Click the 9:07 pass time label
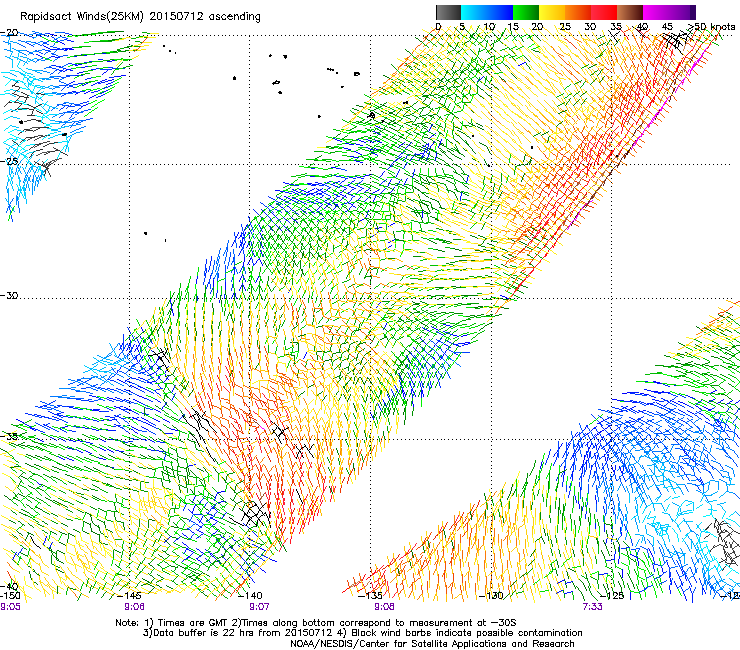Screen dimensions: 740x650 (259, 607)
